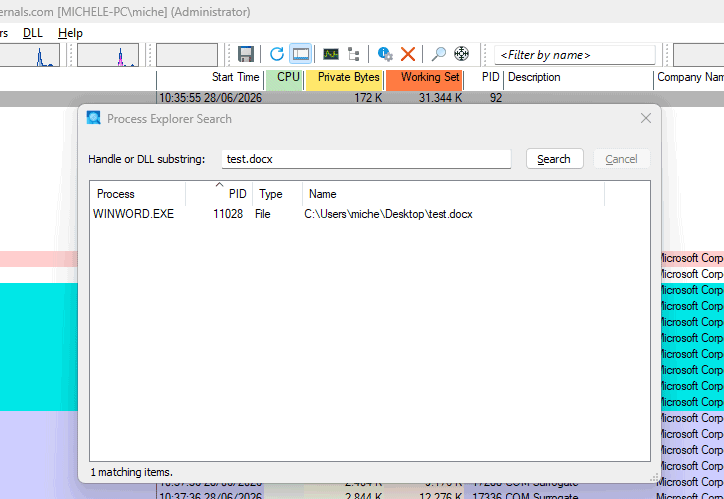Click the '1 matching items.' status text
Image resolution: width=724 pixels, height=499 pixels.
pos(132,472)
